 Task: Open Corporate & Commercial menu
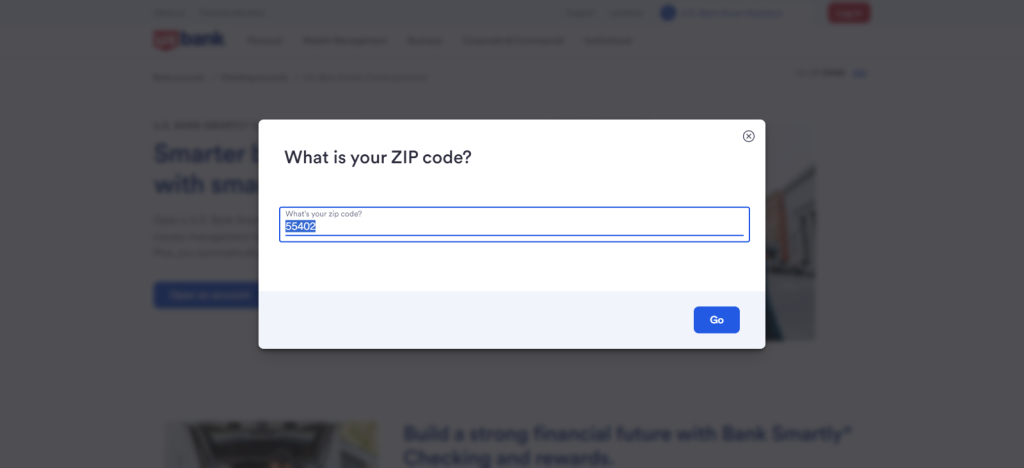(513, 40)
